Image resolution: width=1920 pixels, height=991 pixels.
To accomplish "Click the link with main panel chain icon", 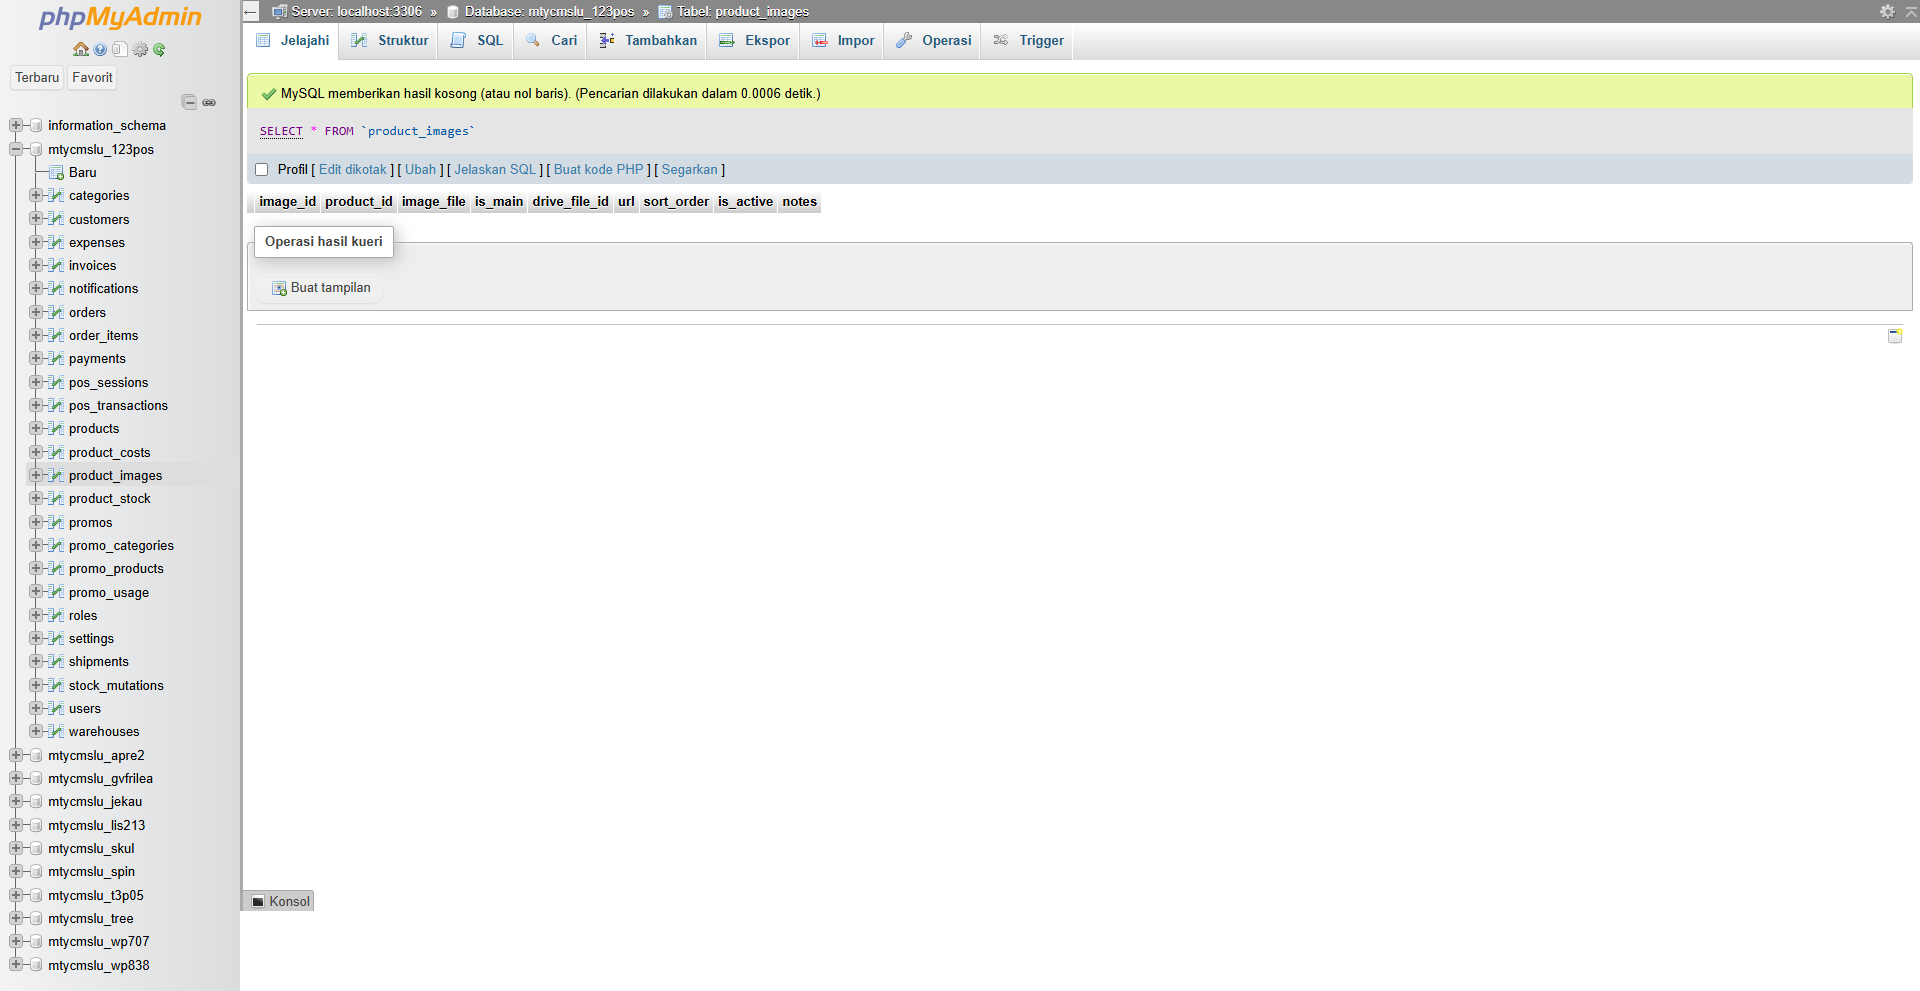I will 209,102.
